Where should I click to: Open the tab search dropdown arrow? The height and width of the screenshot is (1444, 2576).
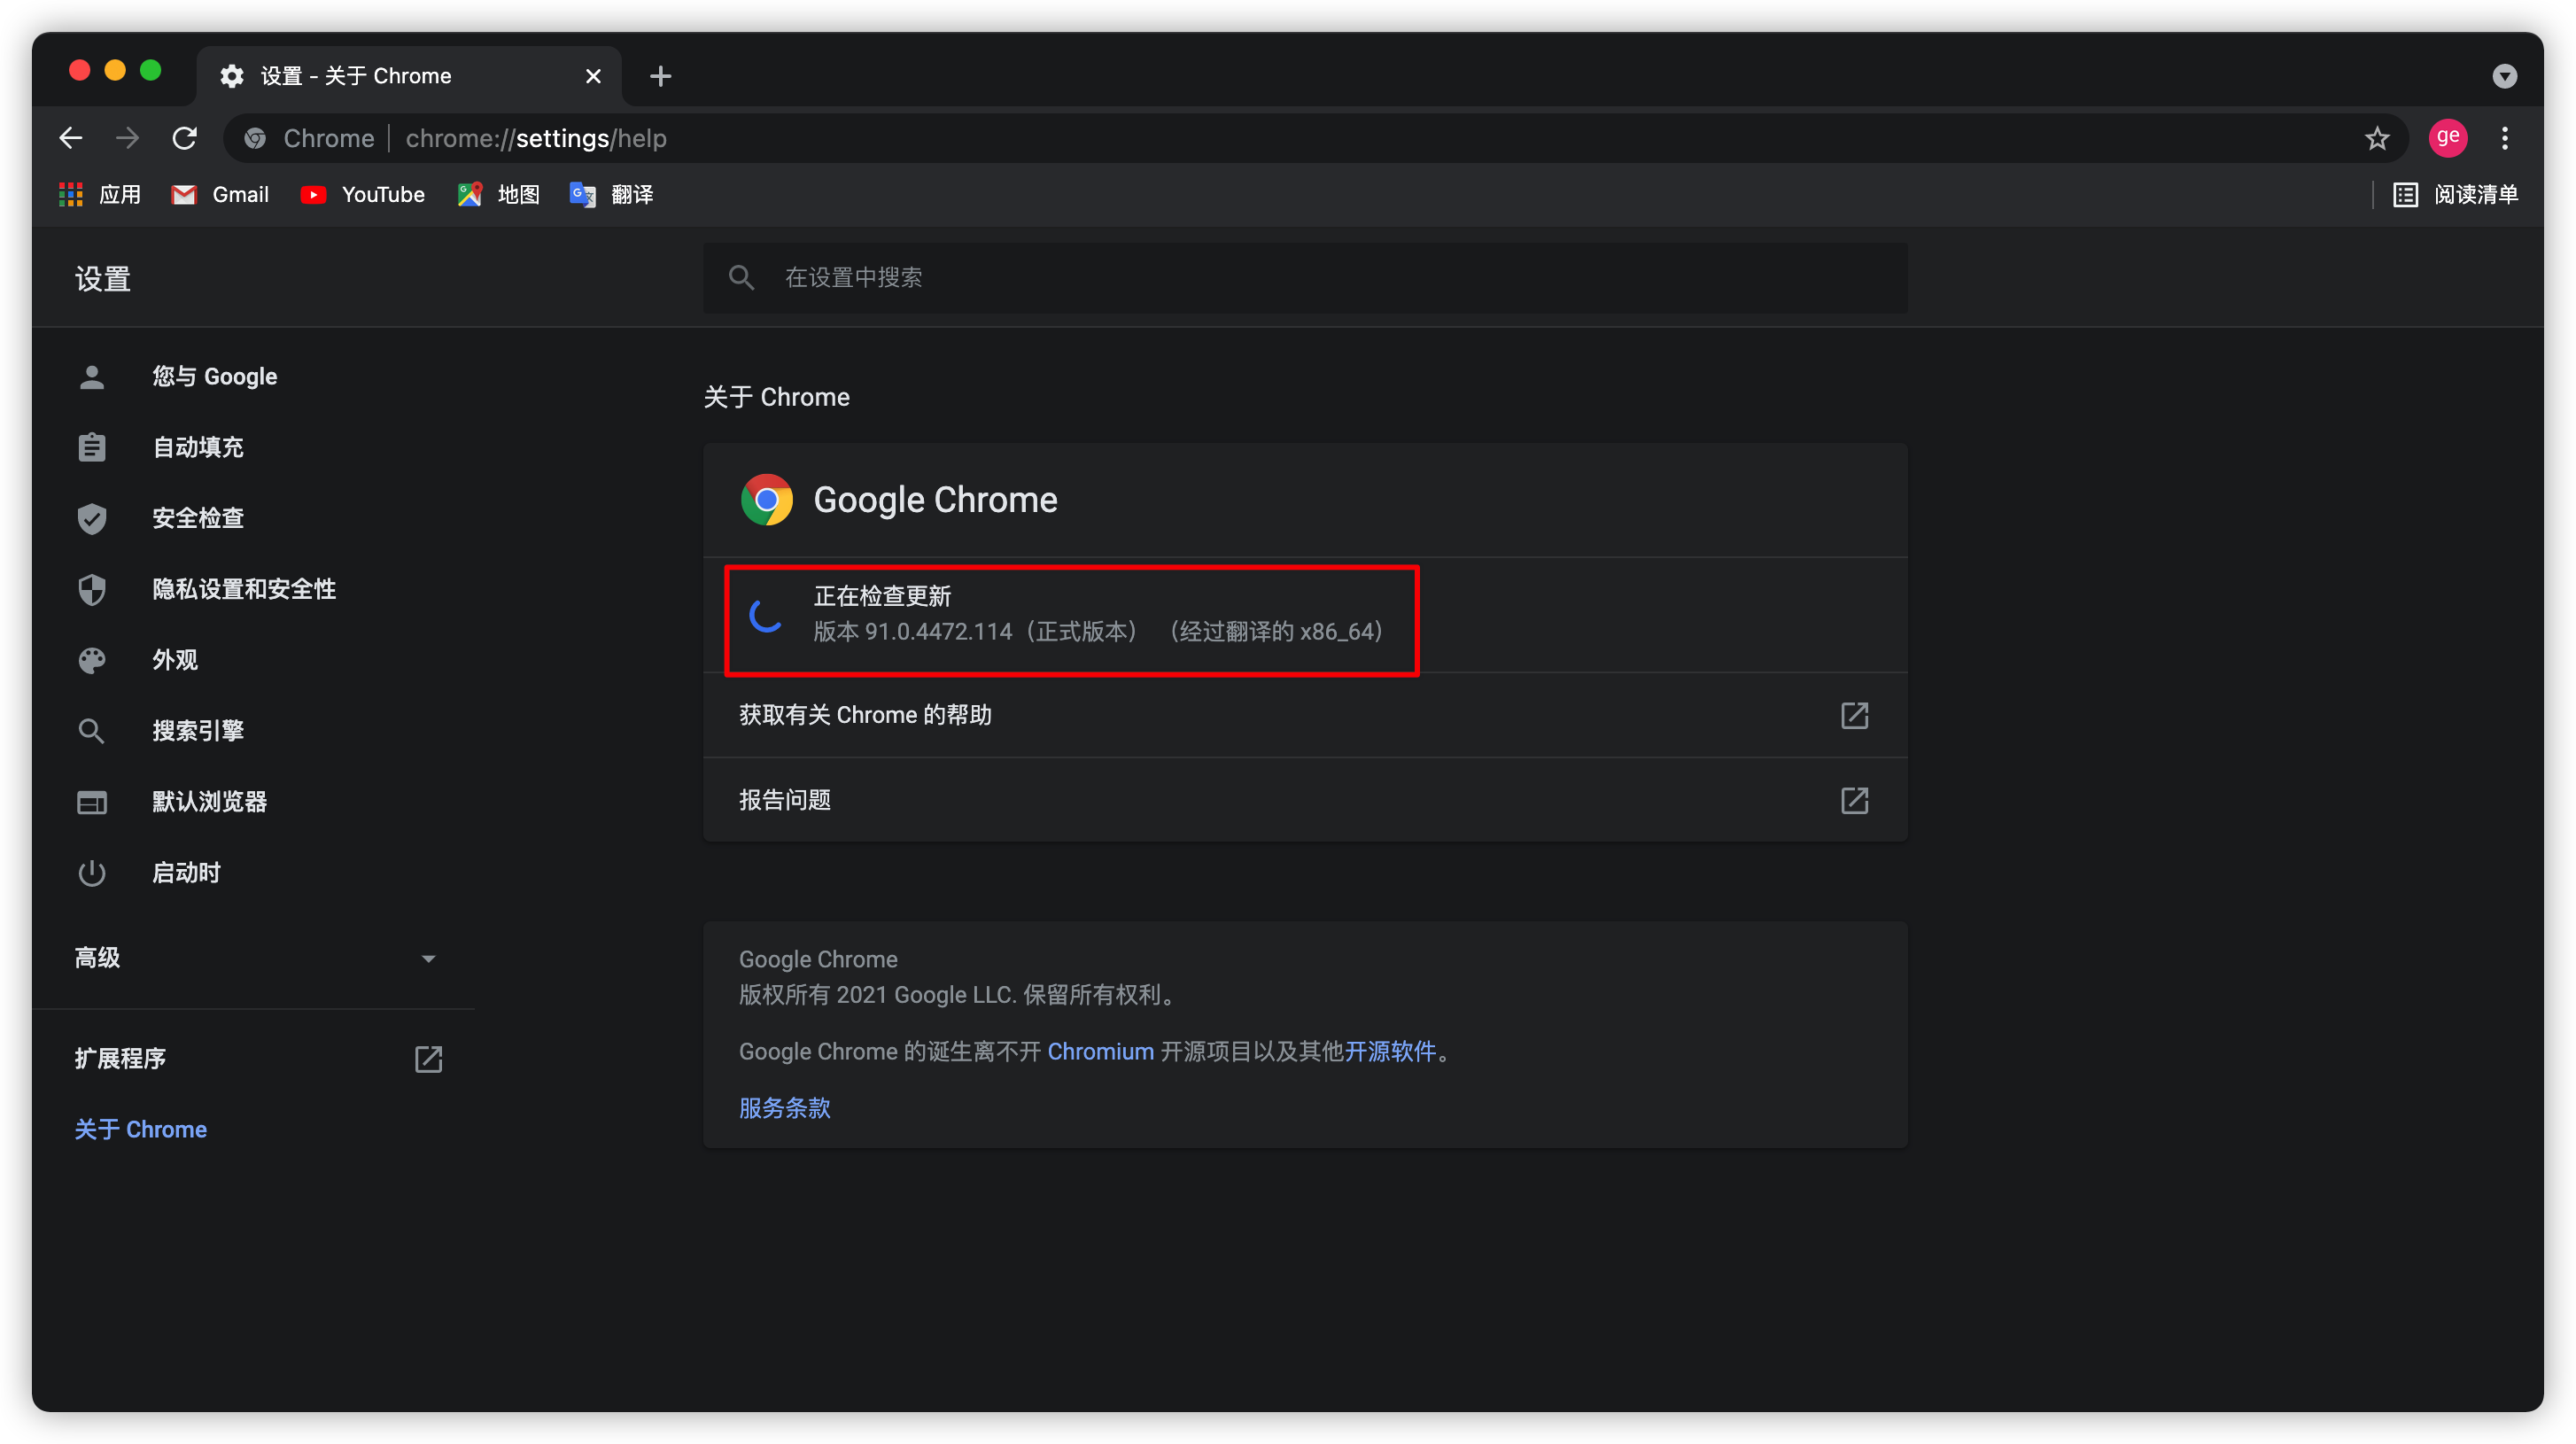point(2504,76)
